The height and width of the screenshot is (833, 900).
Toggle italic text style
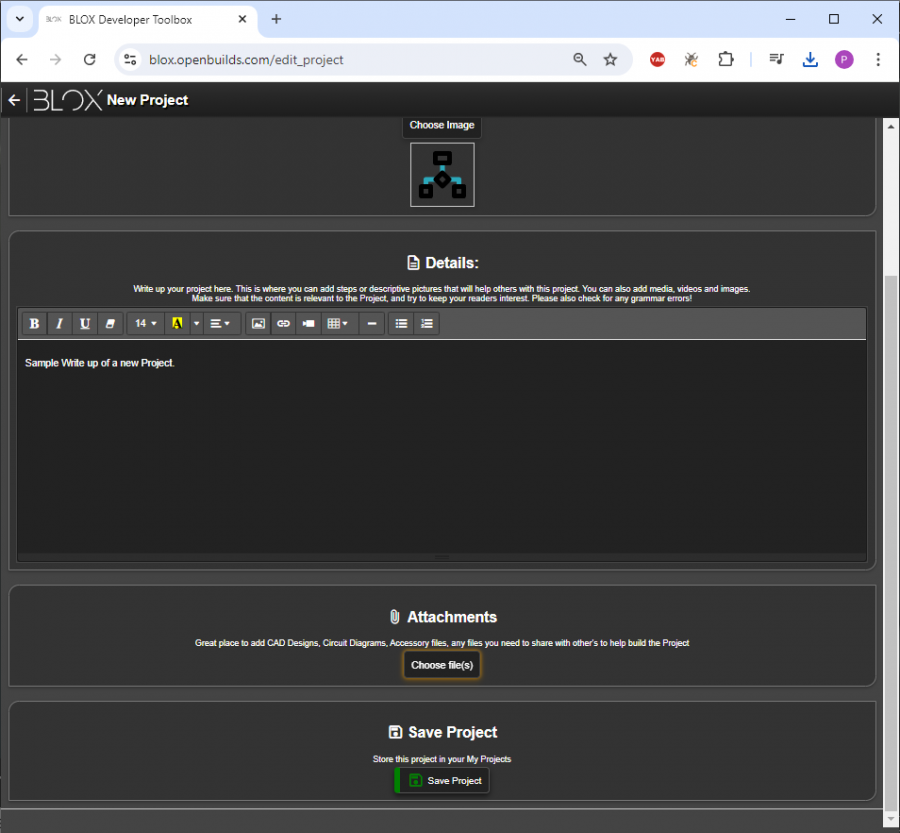(x=59, y=324)
